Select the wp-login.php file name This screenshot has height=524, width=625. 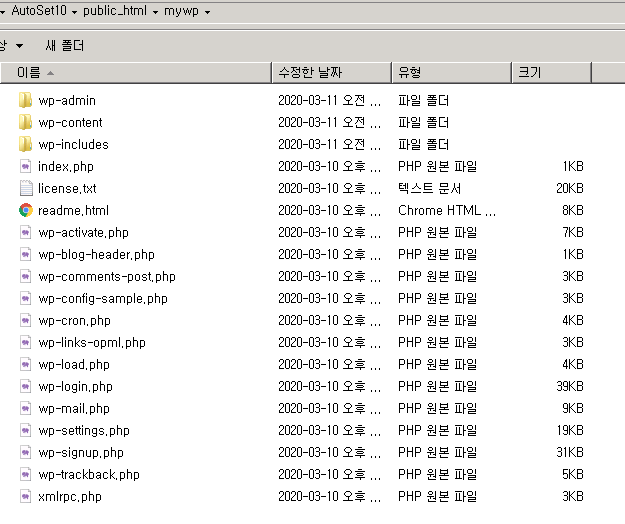[76, 387]
